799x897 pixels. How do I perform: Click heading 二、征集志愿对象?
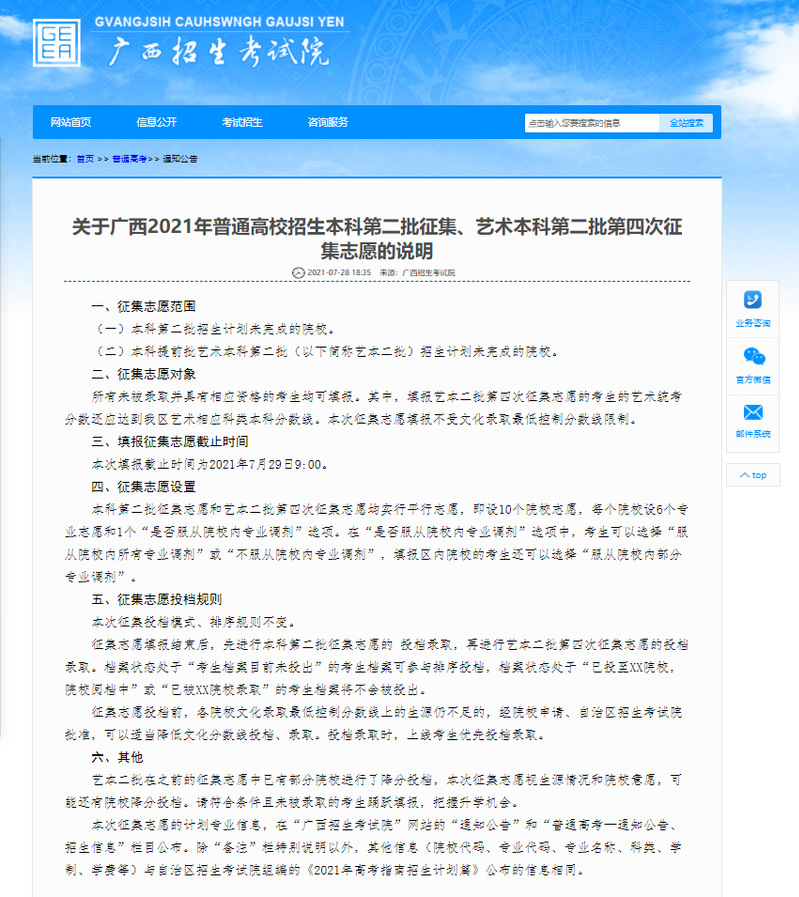pyautogui.click(x=144, y=374)
